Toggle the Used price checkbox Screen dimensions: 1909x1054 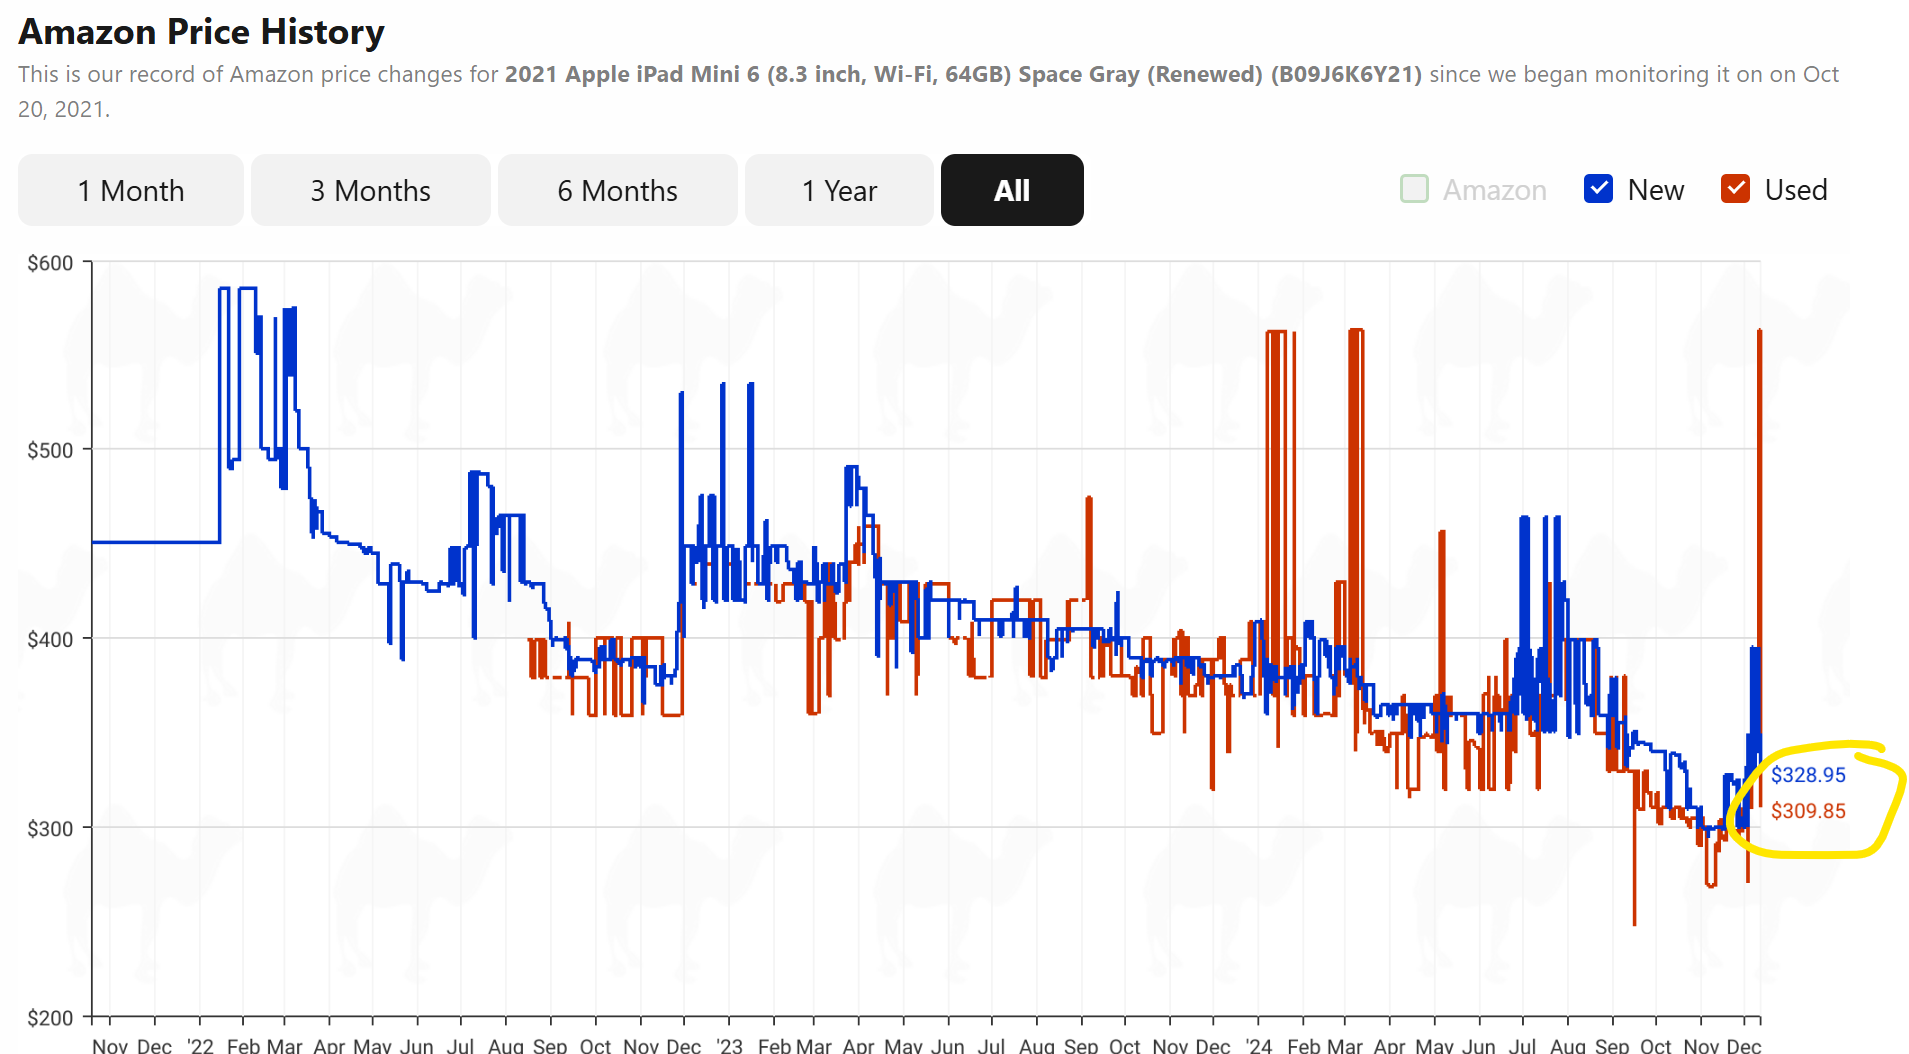pos(1735,189)
